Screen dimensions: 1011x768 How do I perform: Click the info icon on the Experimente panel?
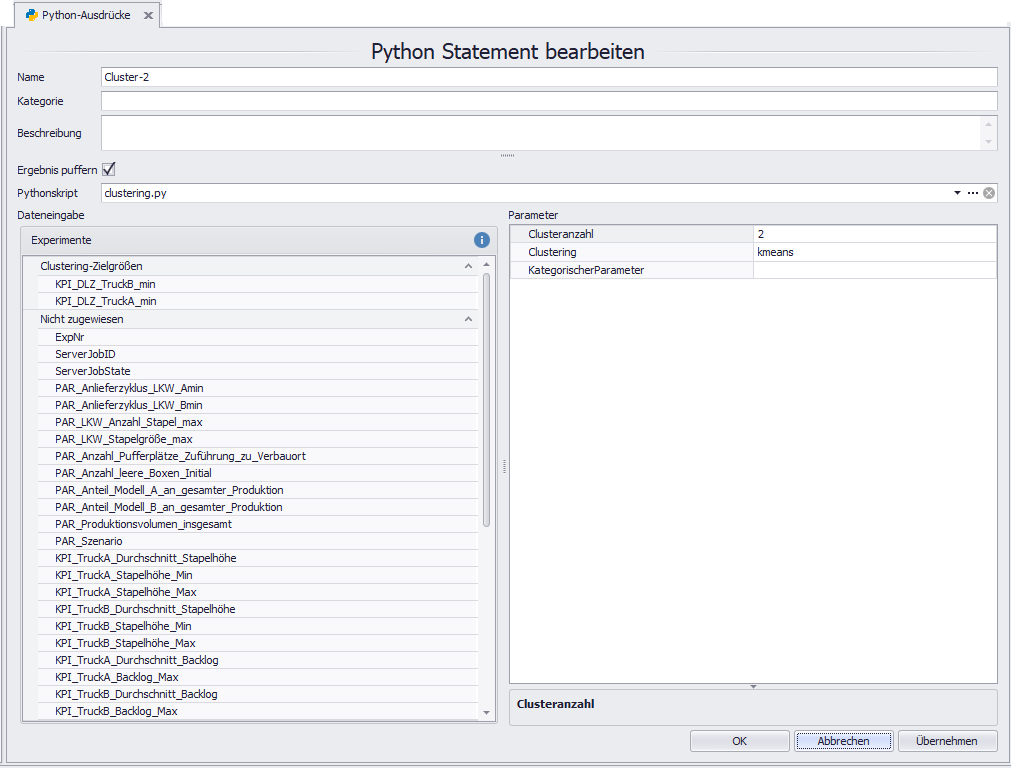481,240
